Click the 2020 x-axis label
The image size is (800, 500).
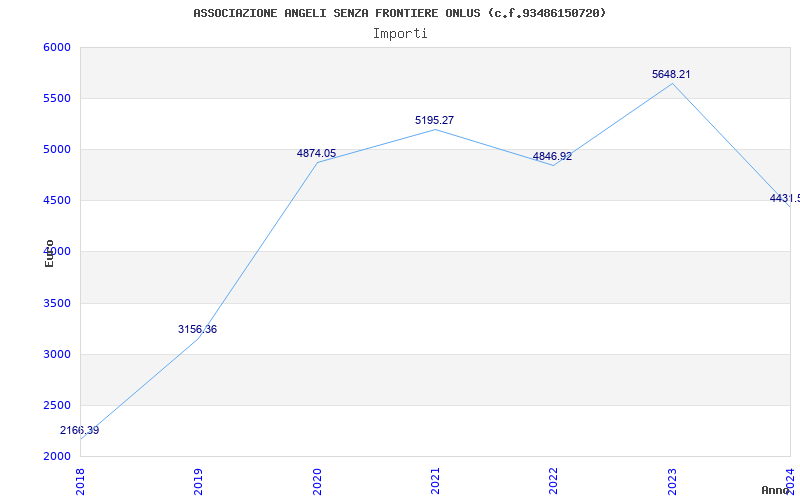click(x=316, y=481)
